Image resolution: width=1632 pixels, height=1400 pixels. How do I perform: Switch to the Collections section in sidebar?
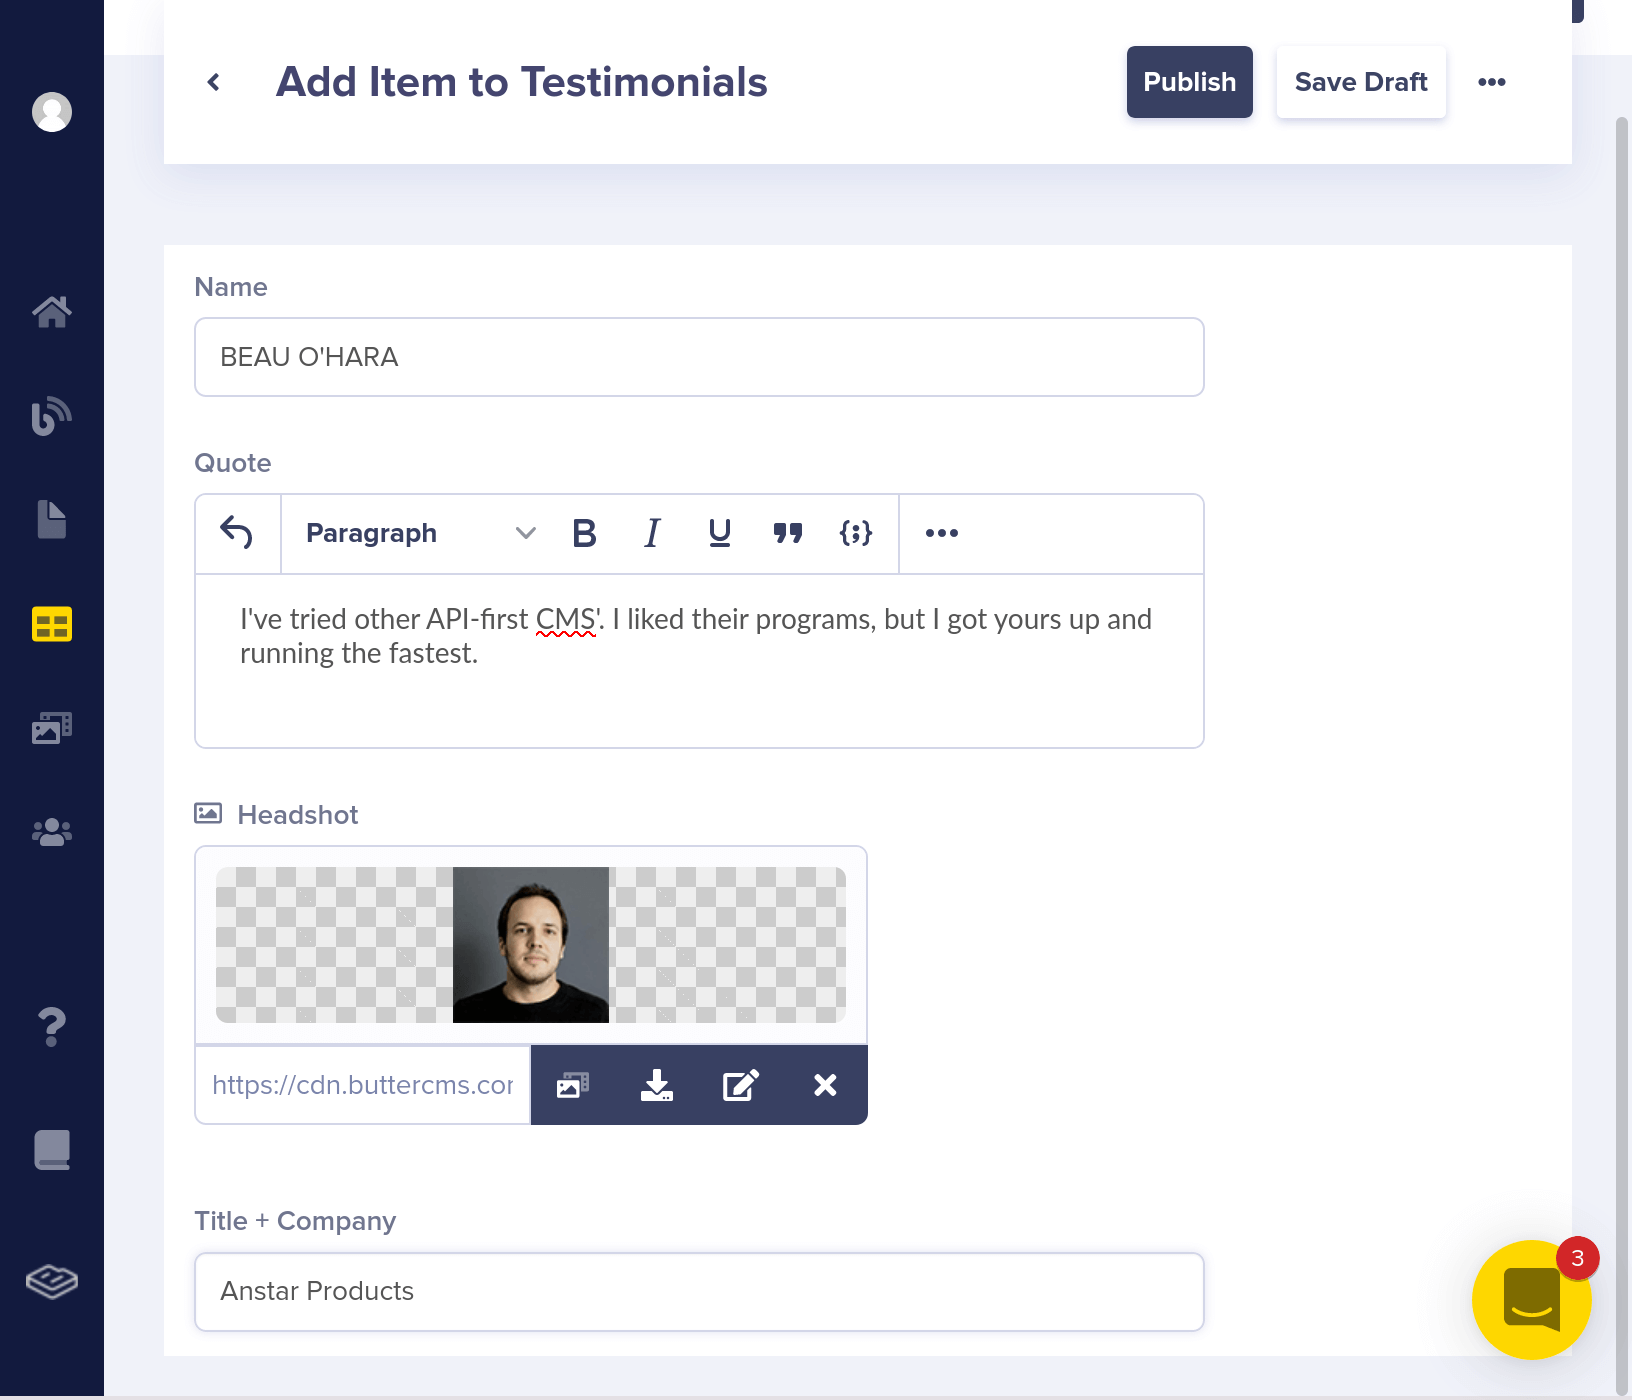[51, 624]
